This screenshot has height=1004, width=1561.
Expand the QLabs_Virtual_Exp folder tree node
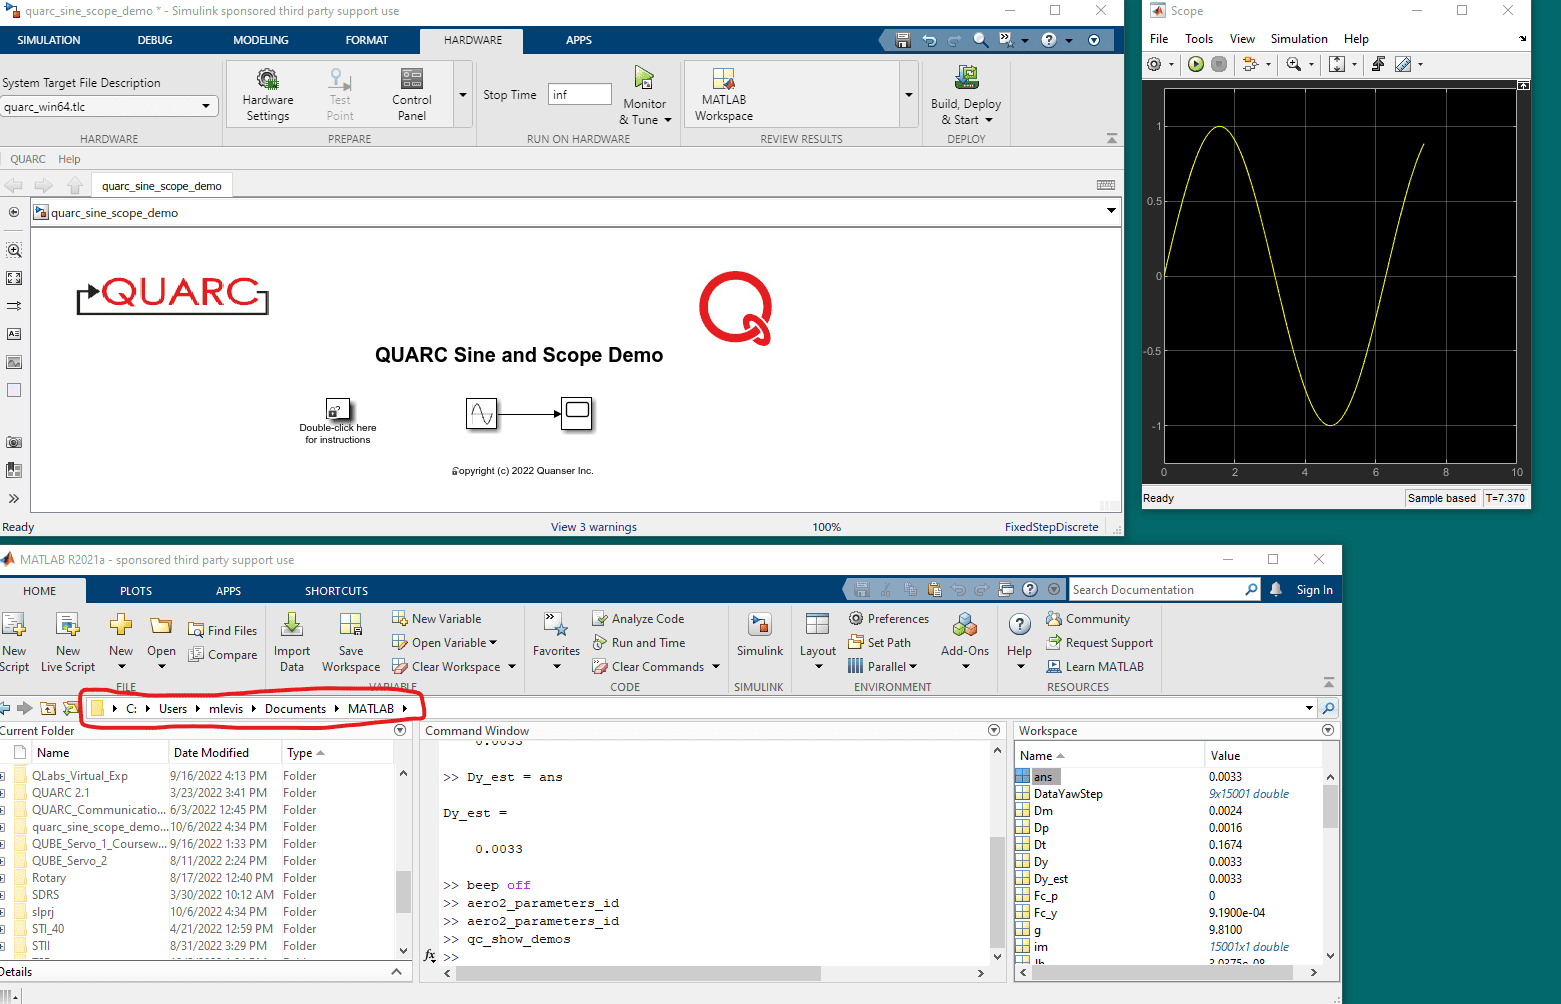tap(3, 776)
